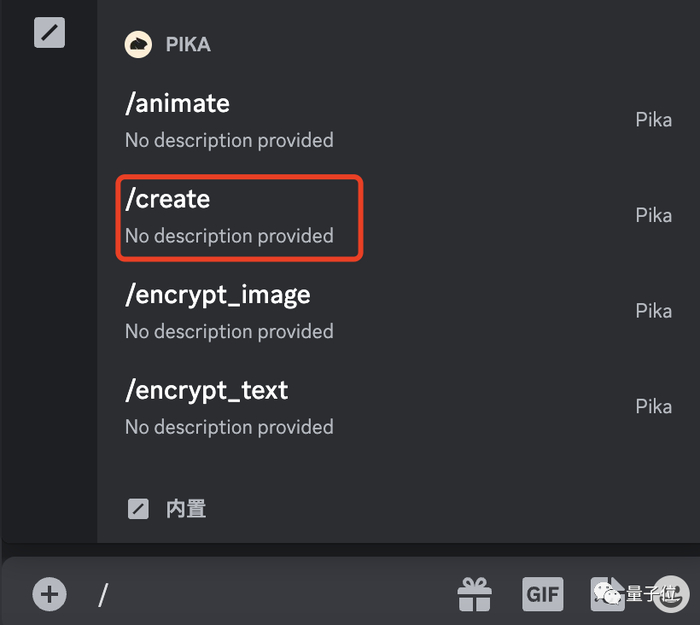This screenshot has width=700, height=625.
Task: Click the Pika label beside /encrypt_image
Action: pos(653,311)
